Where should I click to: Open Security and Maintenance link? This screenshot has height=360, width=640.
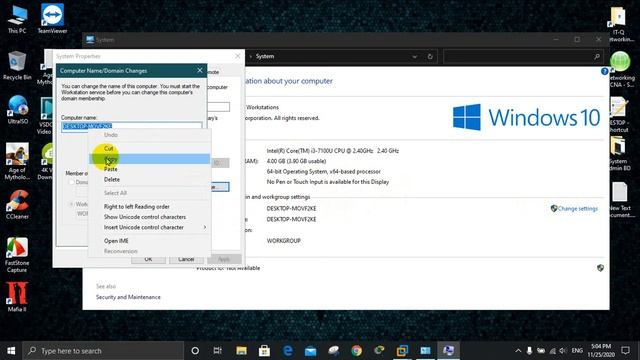click(x=128, y=297)
